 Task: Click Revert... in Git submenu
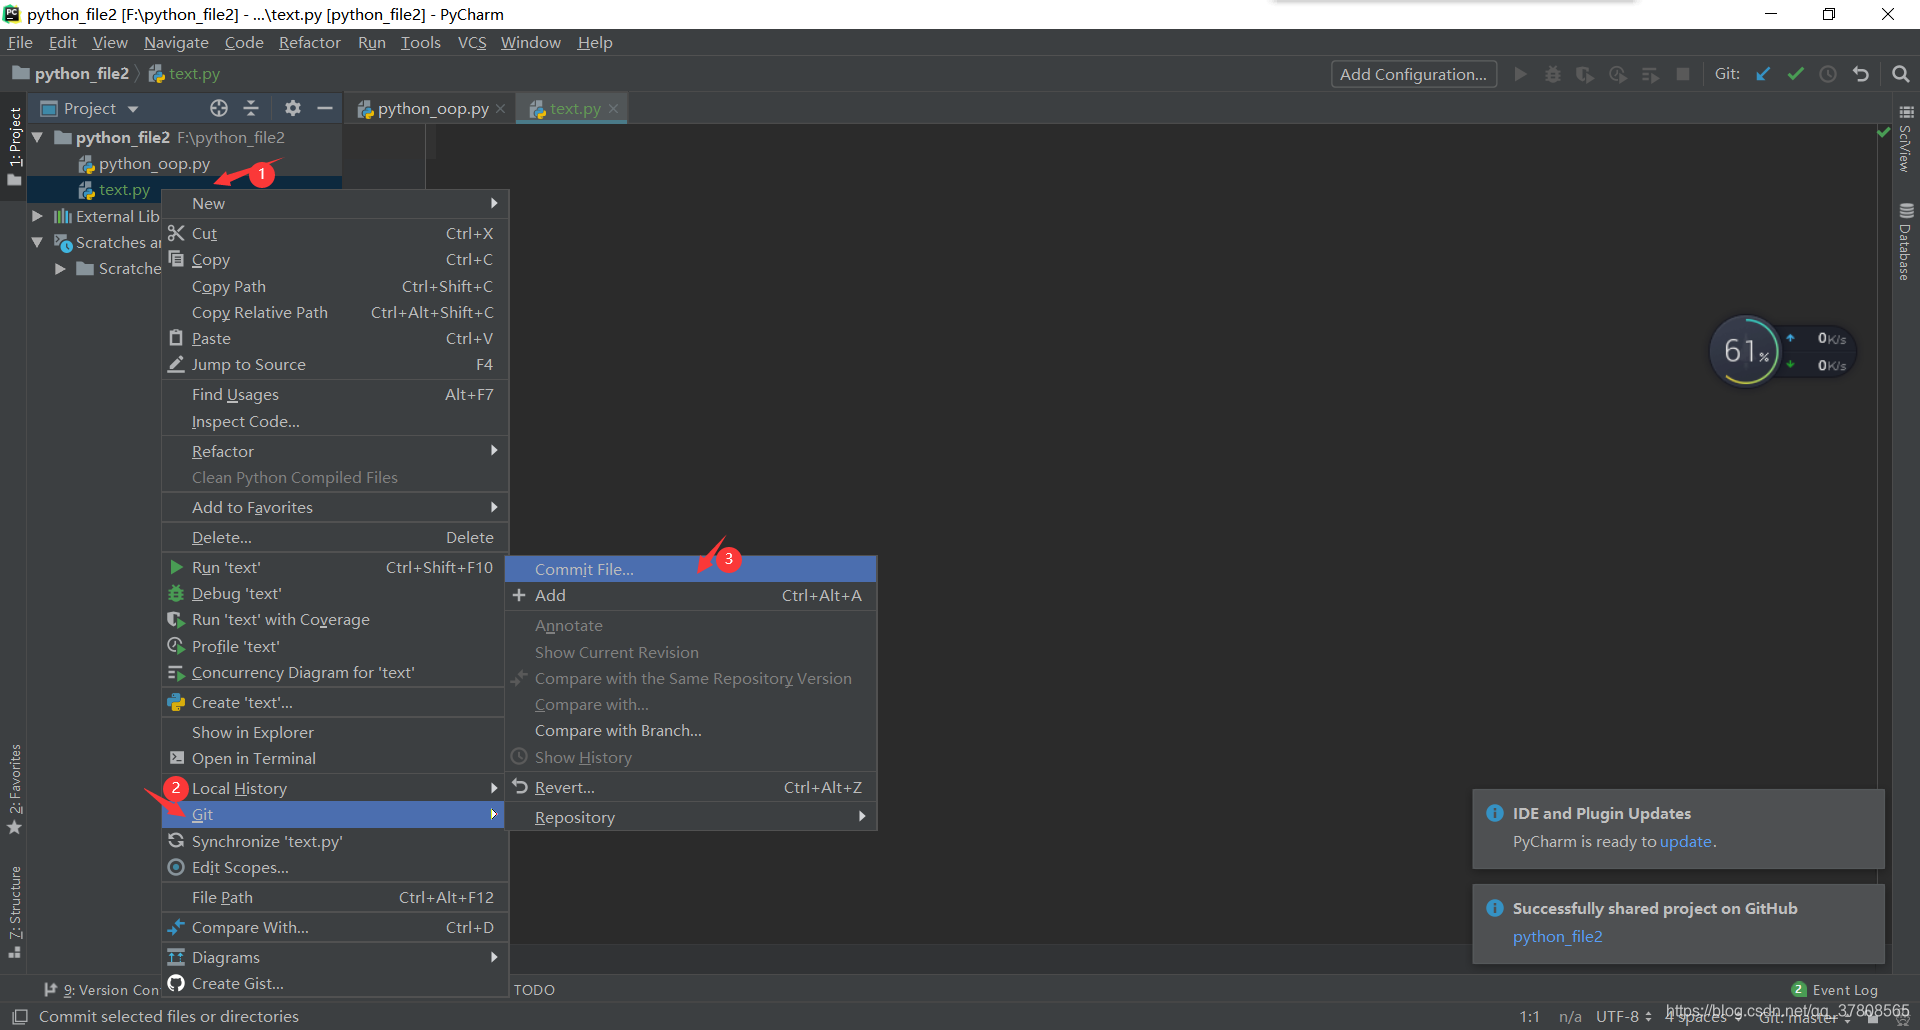tap(691, 787)
